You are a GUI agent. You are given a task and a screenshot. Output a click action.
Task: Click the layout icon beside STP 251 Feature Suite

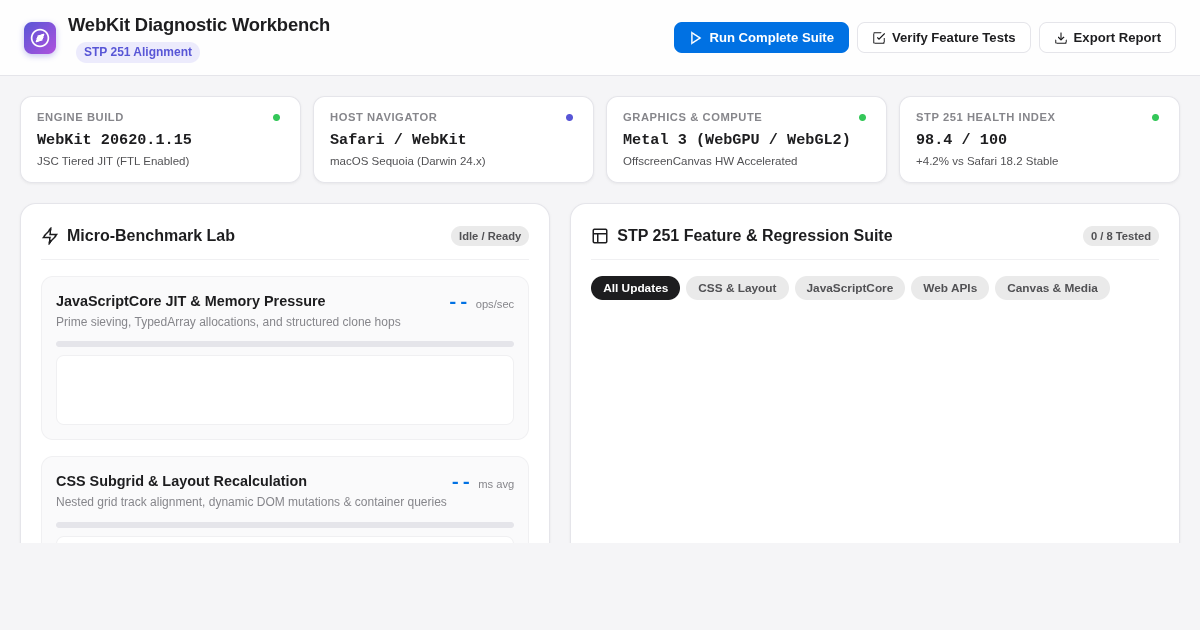point(600,236)
